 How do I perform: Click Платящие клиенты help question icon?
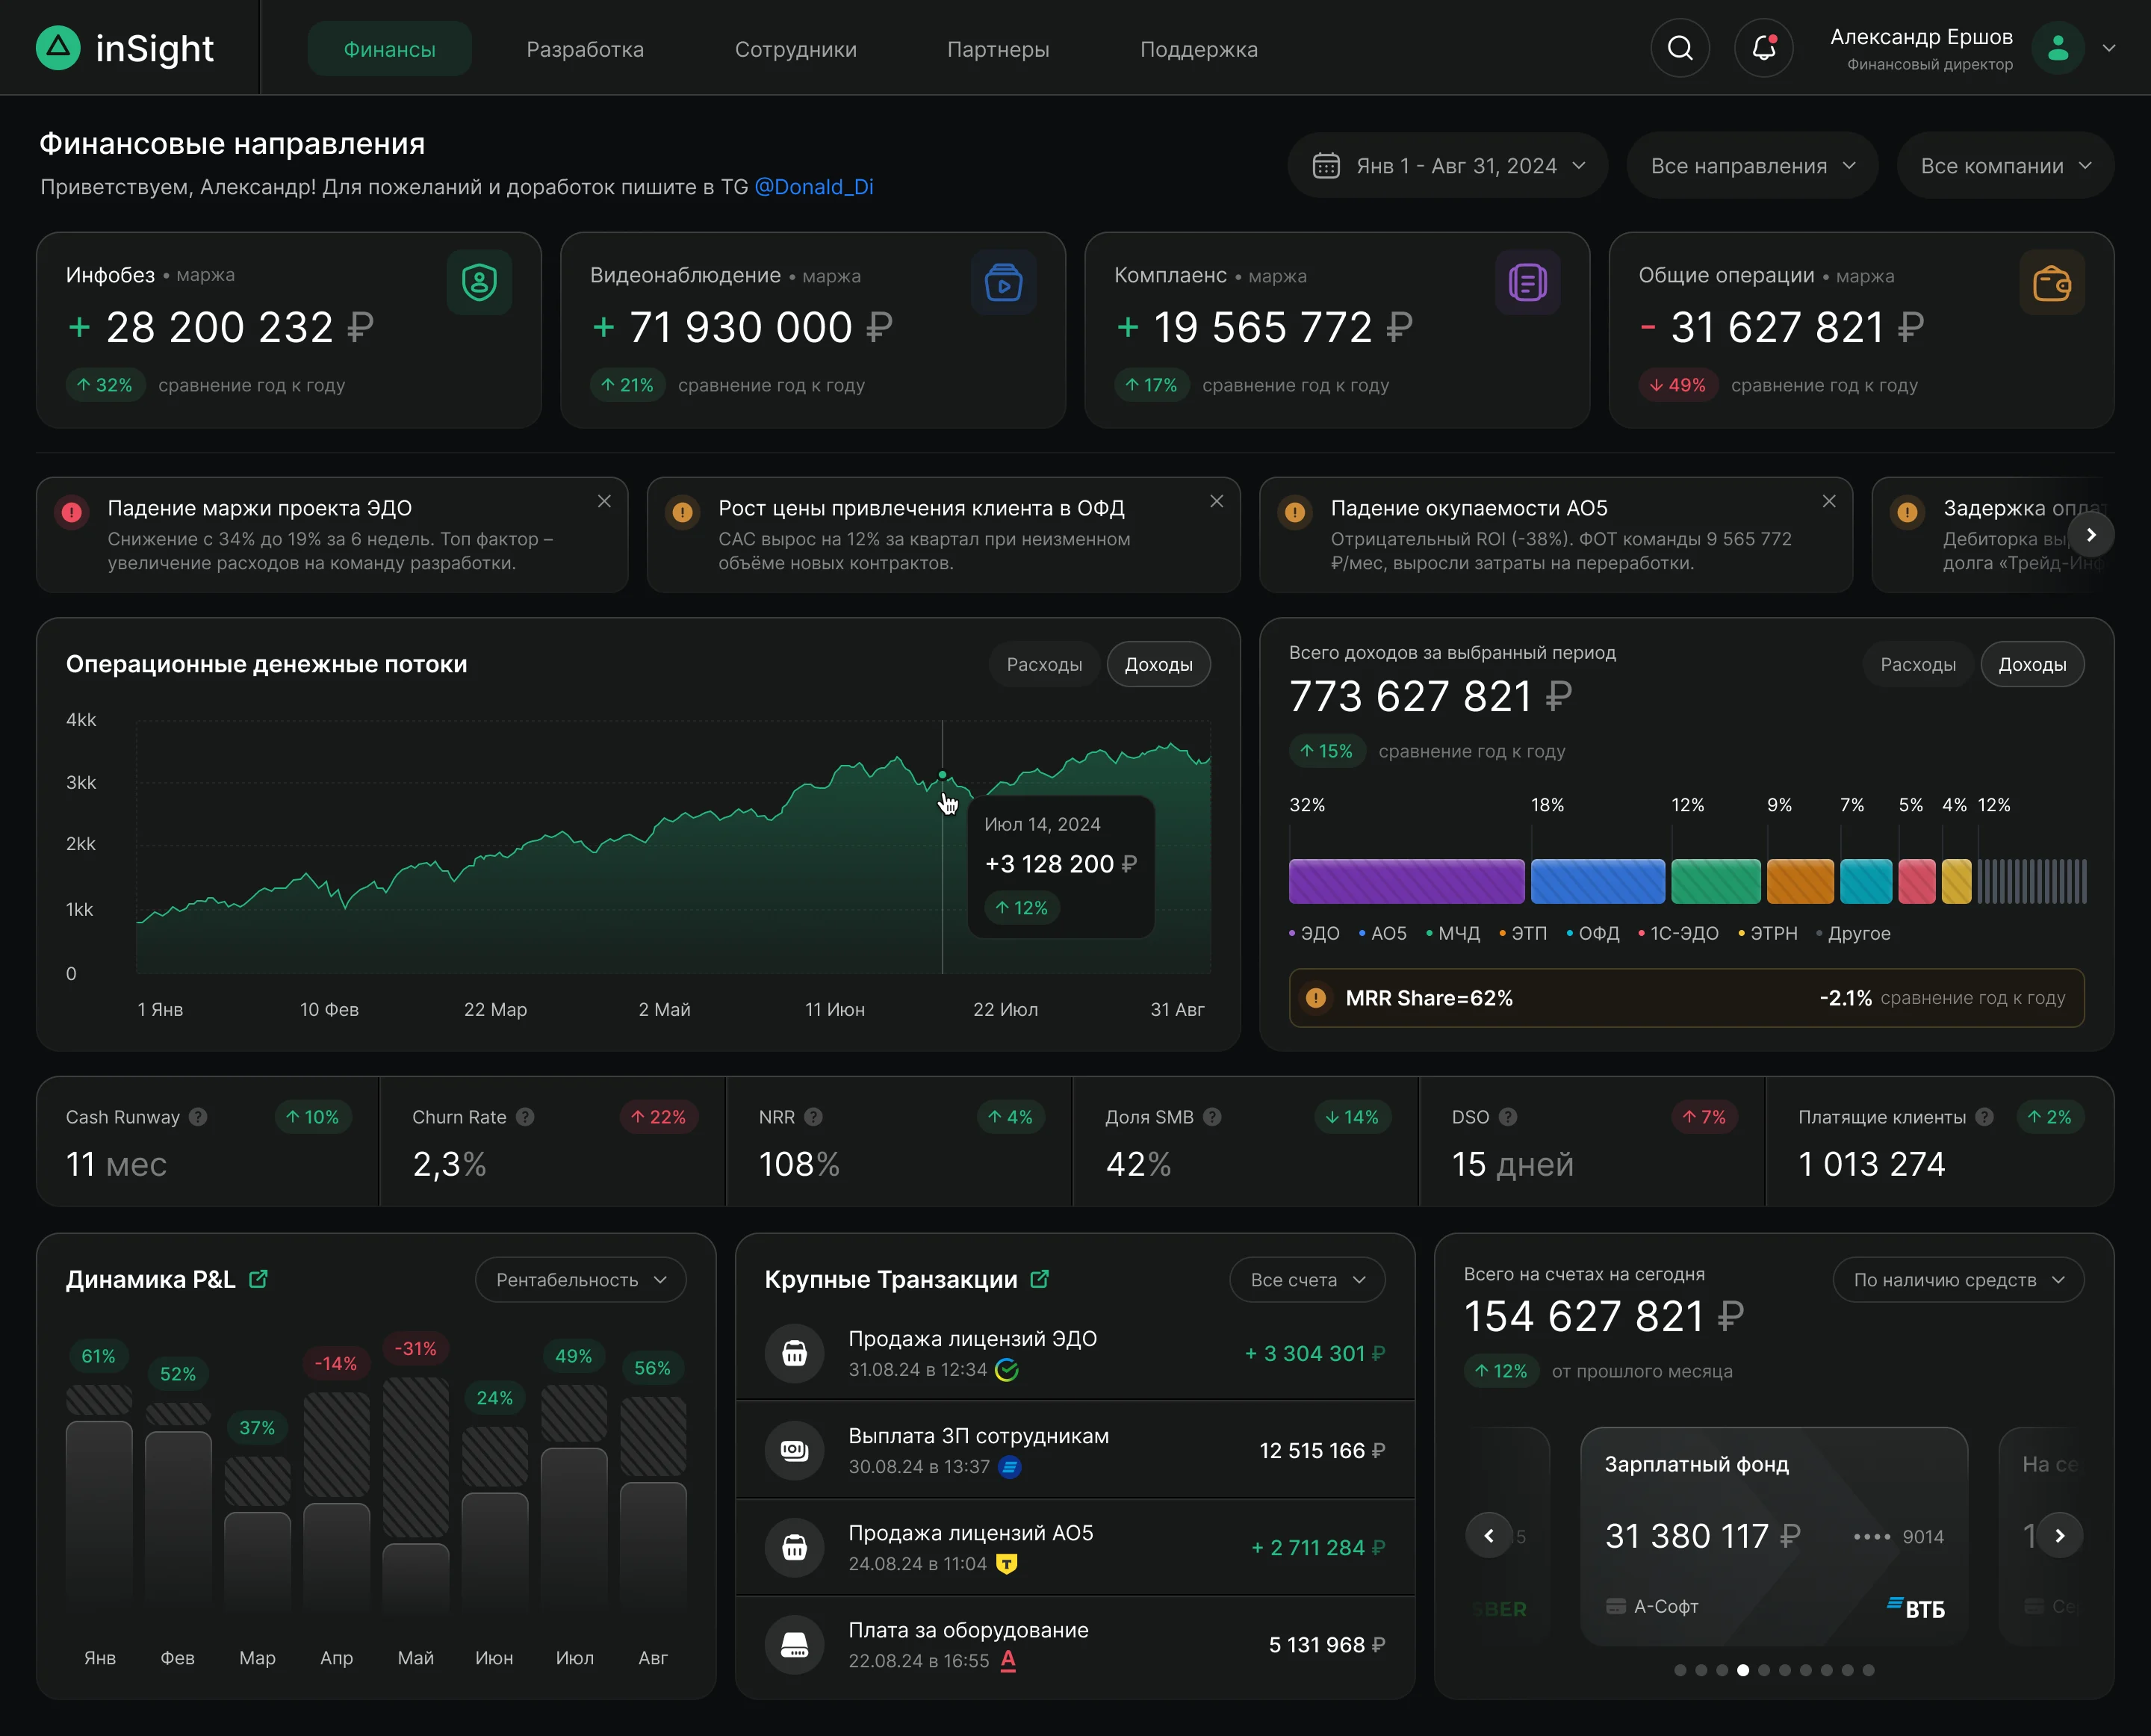tap(1984, 1117)
